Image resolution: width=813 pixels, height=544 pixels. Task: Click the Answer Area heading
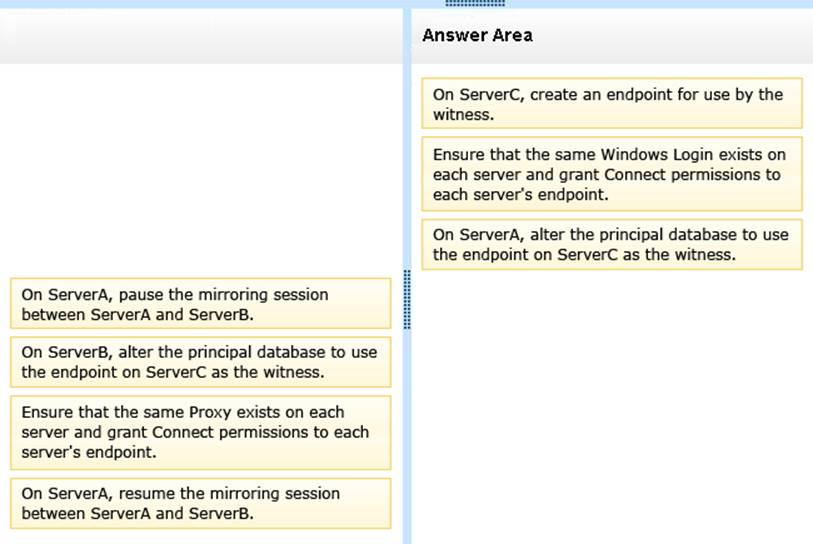[x=477, y=36]
